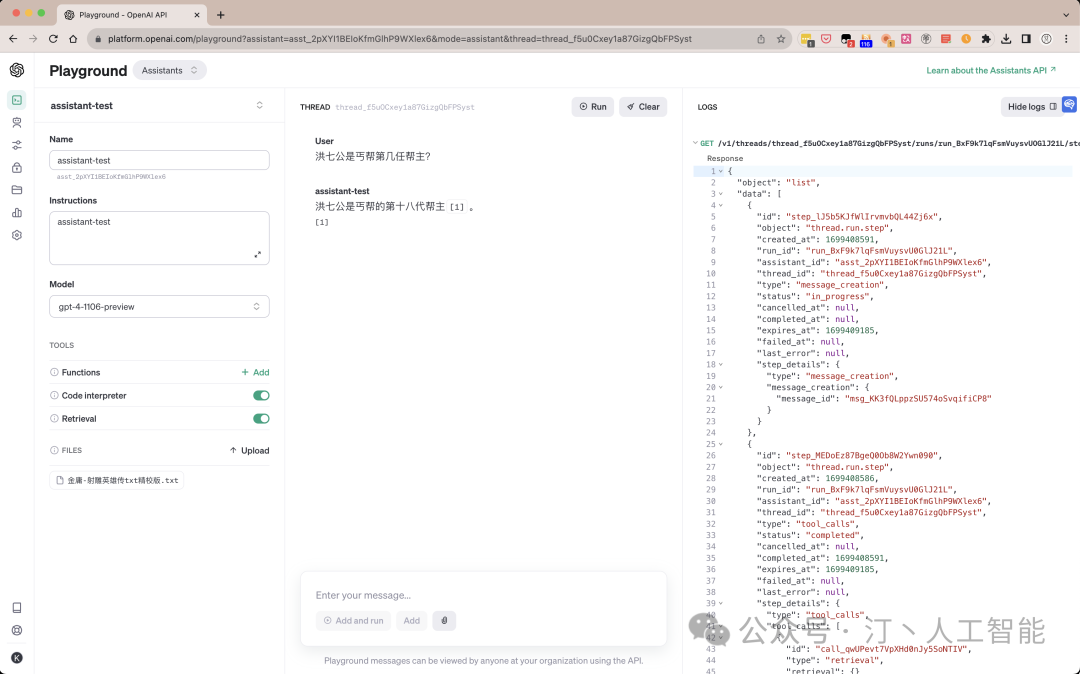Turn off the Retrieval toggle

coord(261,419)
